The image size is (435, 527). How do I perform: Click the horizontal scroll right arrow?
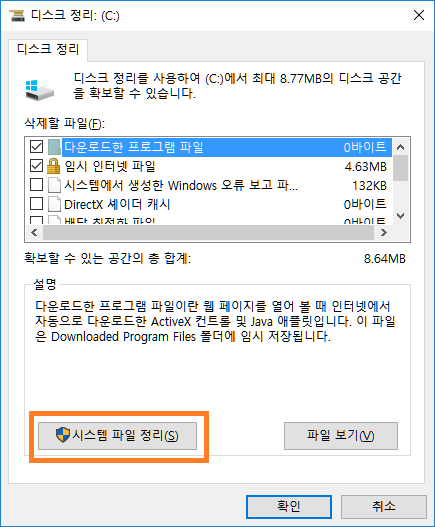point(384,233)
